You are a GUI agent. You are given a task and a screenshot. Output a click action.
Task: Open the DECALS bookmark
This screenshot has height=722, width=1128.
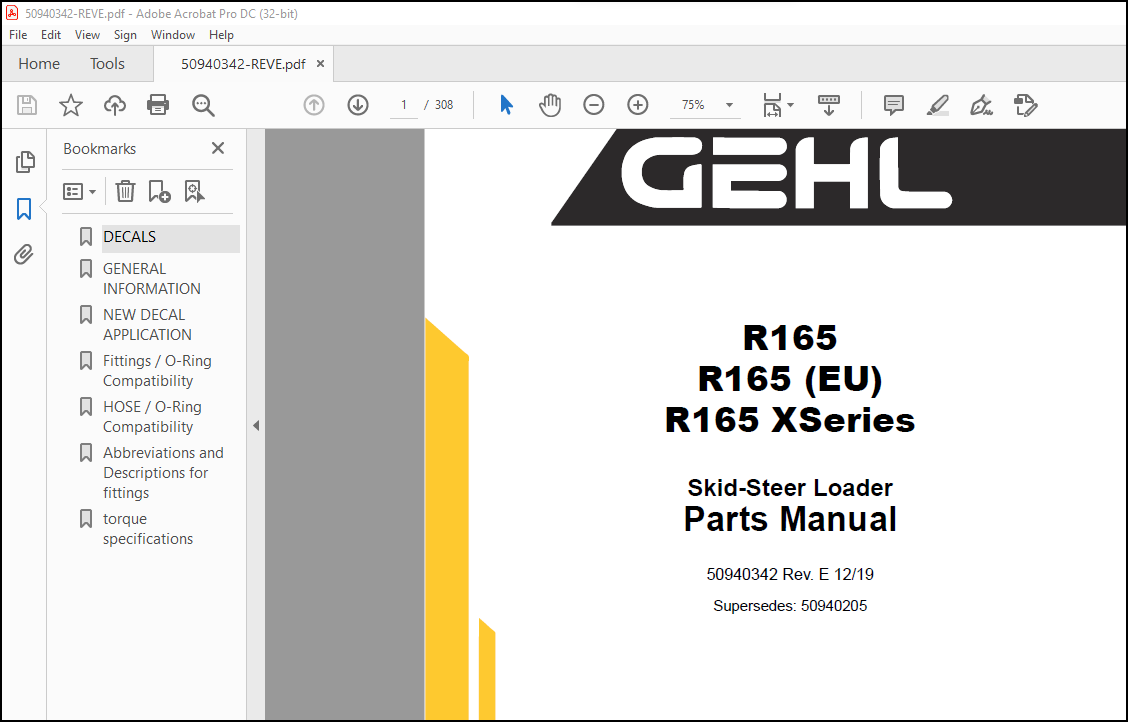click(129, 237)
